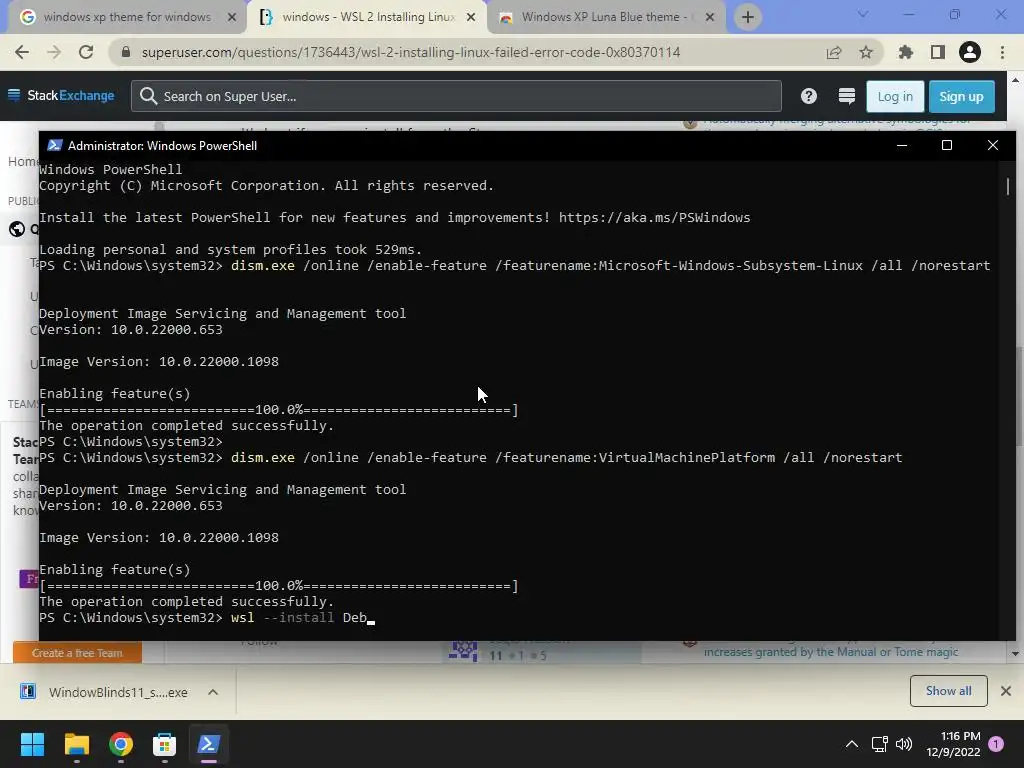Image resolution: width=1024 pixels, height=768 pixels.
Task: Close the WSL 2 Installing Linux tab
Action: (x=471, y=18)
